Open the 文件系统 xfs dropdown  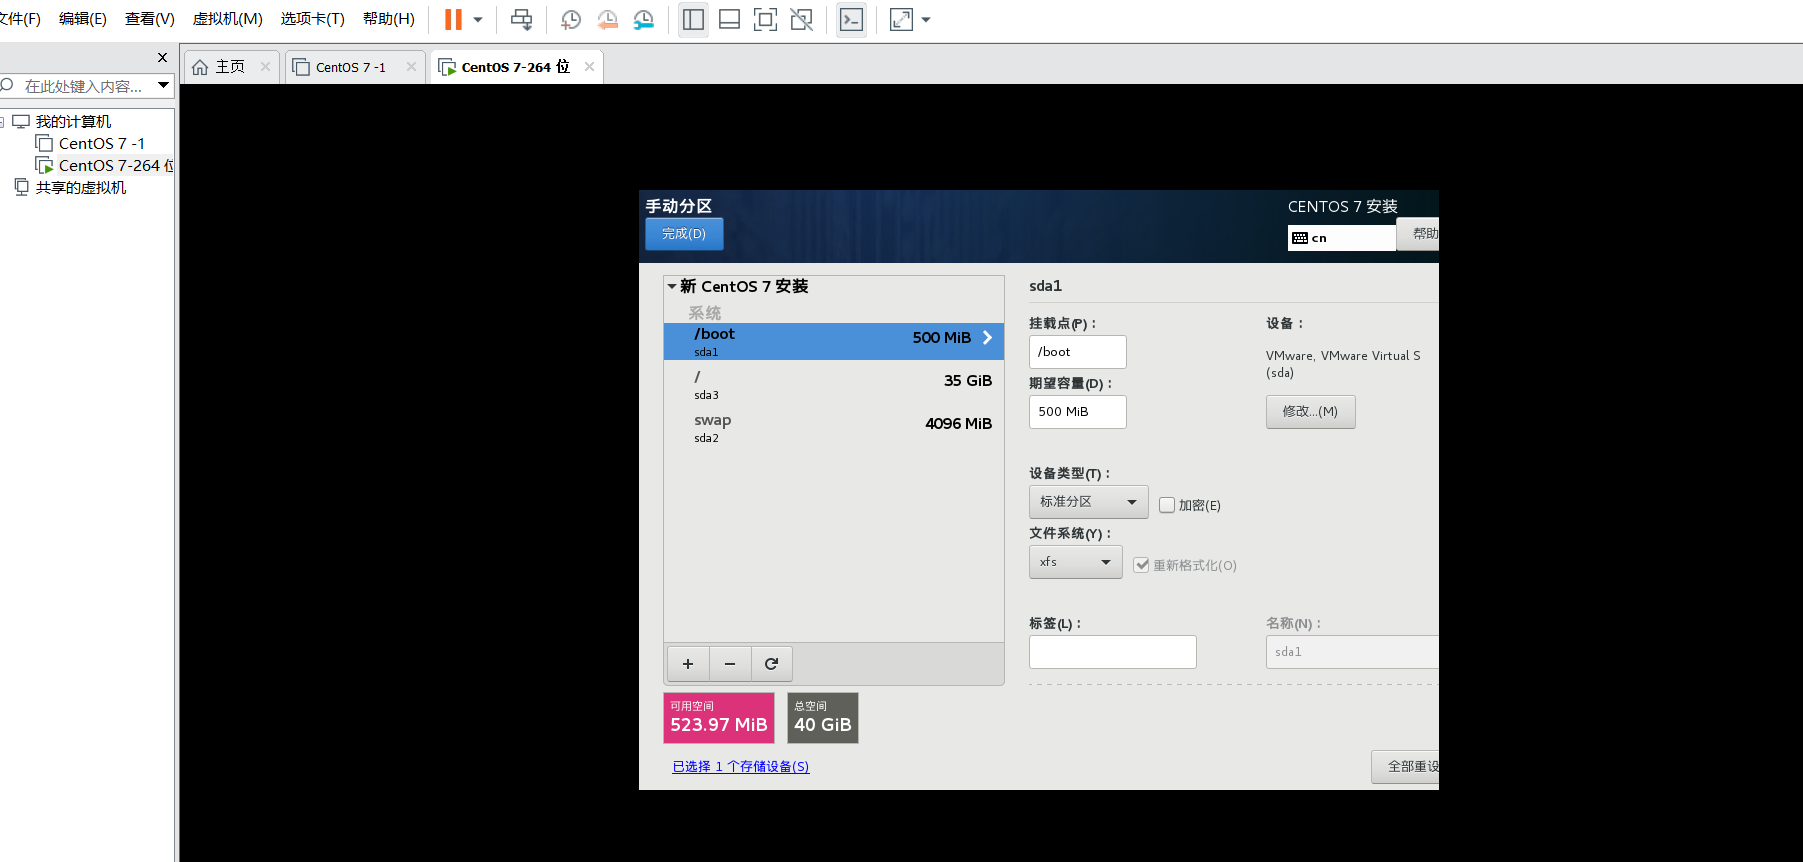(1076, 562)
